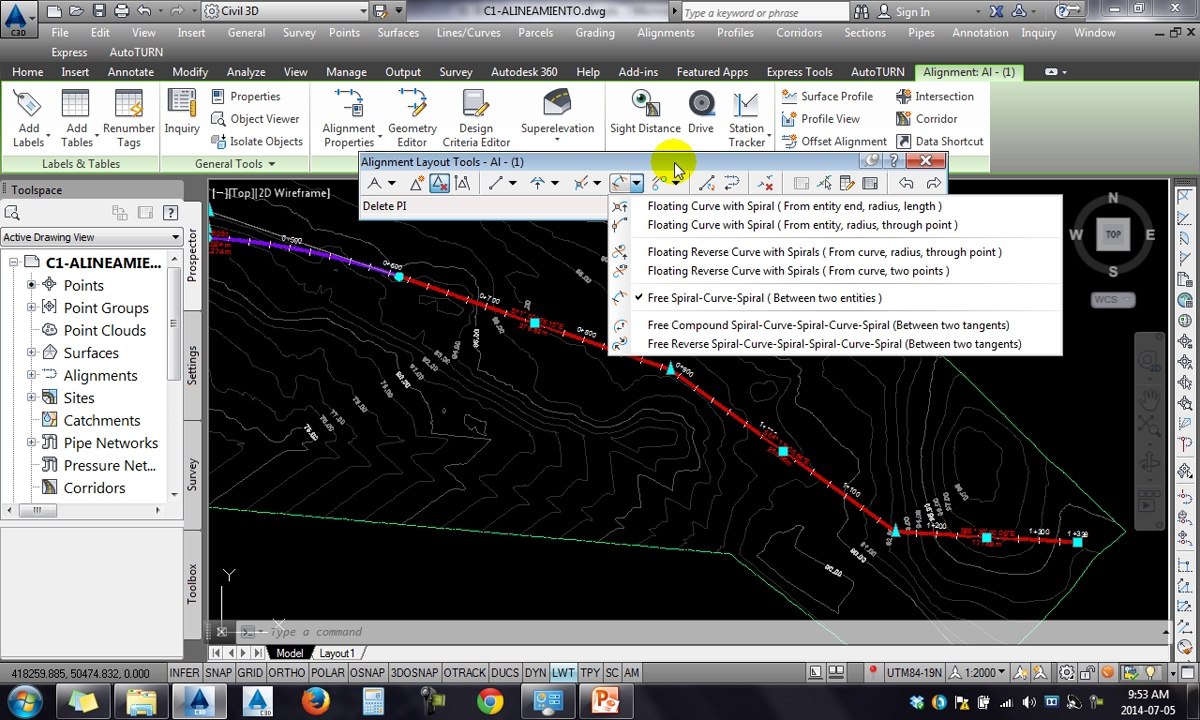The width and height of the screenshot is (1200, 720).
Task: Open the Station Tracker tool
Action: tap(746, 118)
